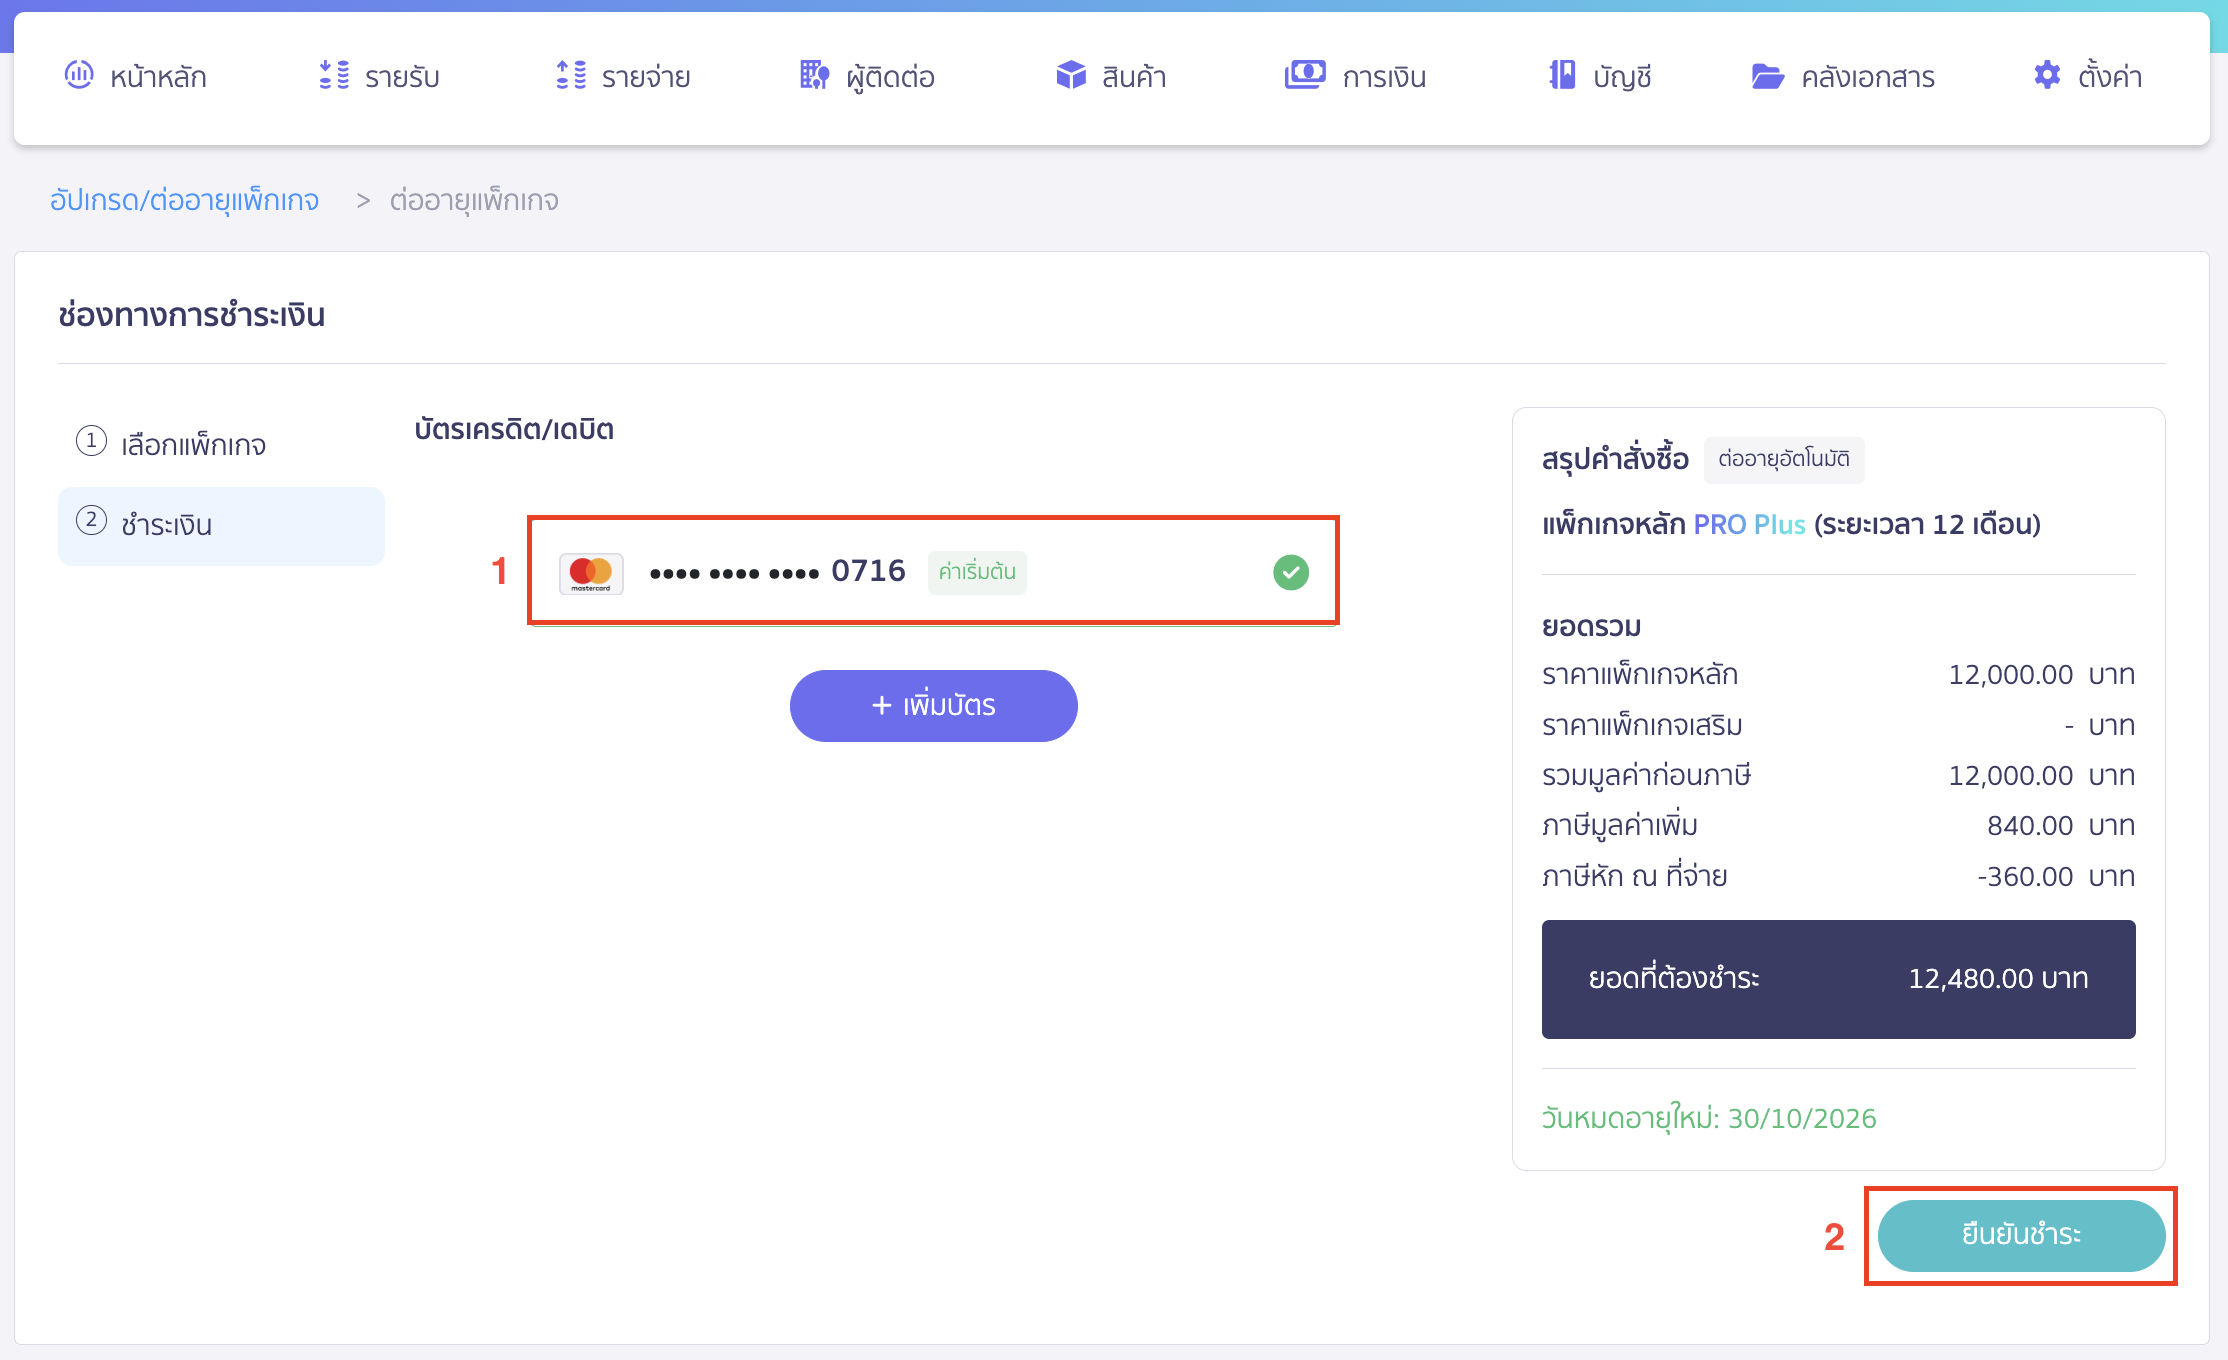Image resolution: width=2228 pixels, height=1360 pixels.
Task: Open the รายรับ income section
Action: tap(380, 76)
